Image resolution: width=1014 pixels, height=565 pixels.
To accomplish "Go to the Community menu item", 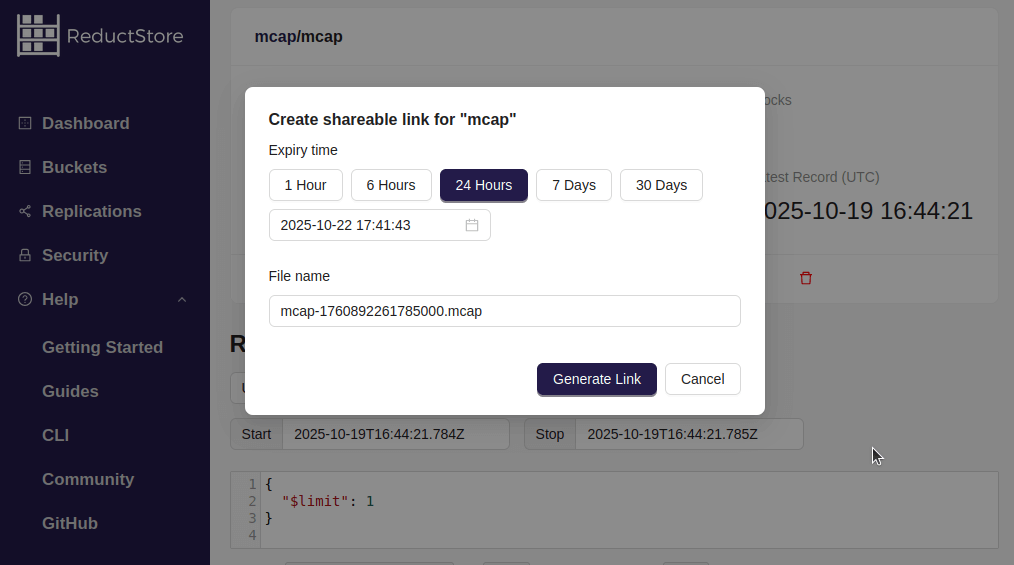I will 88,479.
